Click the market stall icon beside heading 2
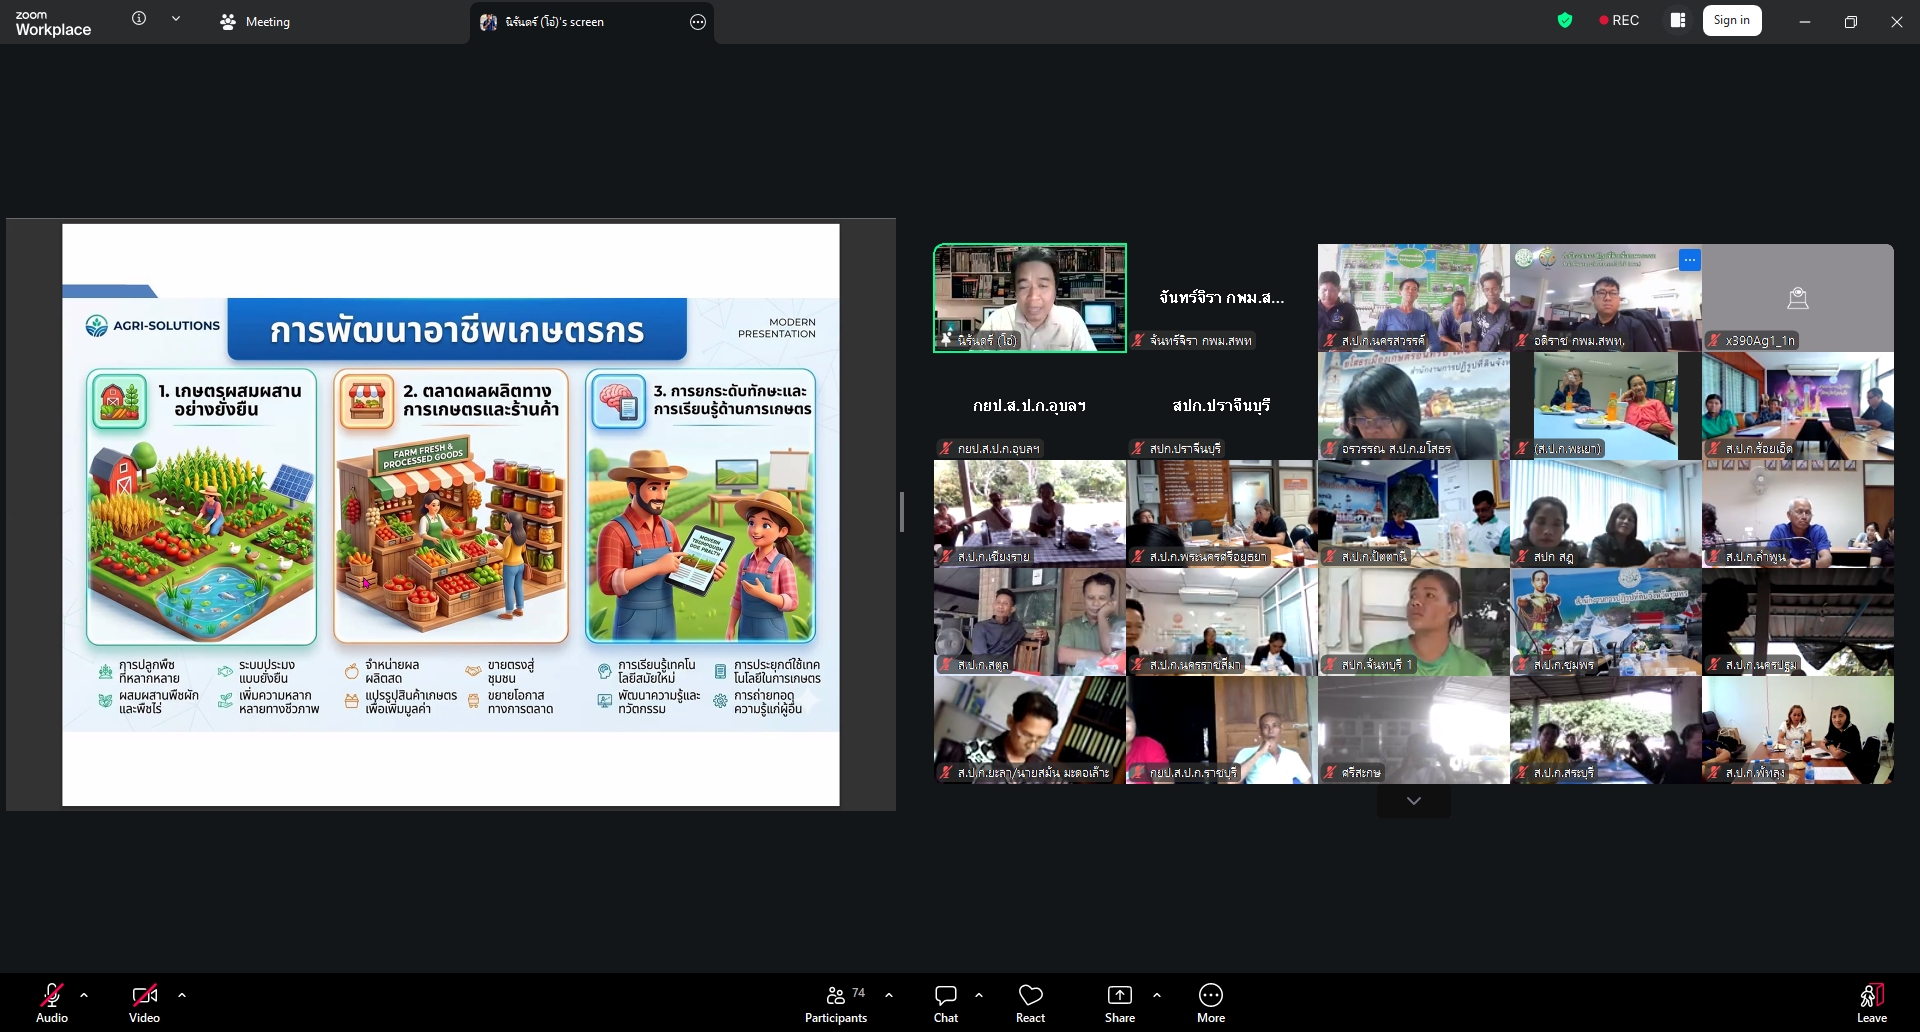 (366, 400)
